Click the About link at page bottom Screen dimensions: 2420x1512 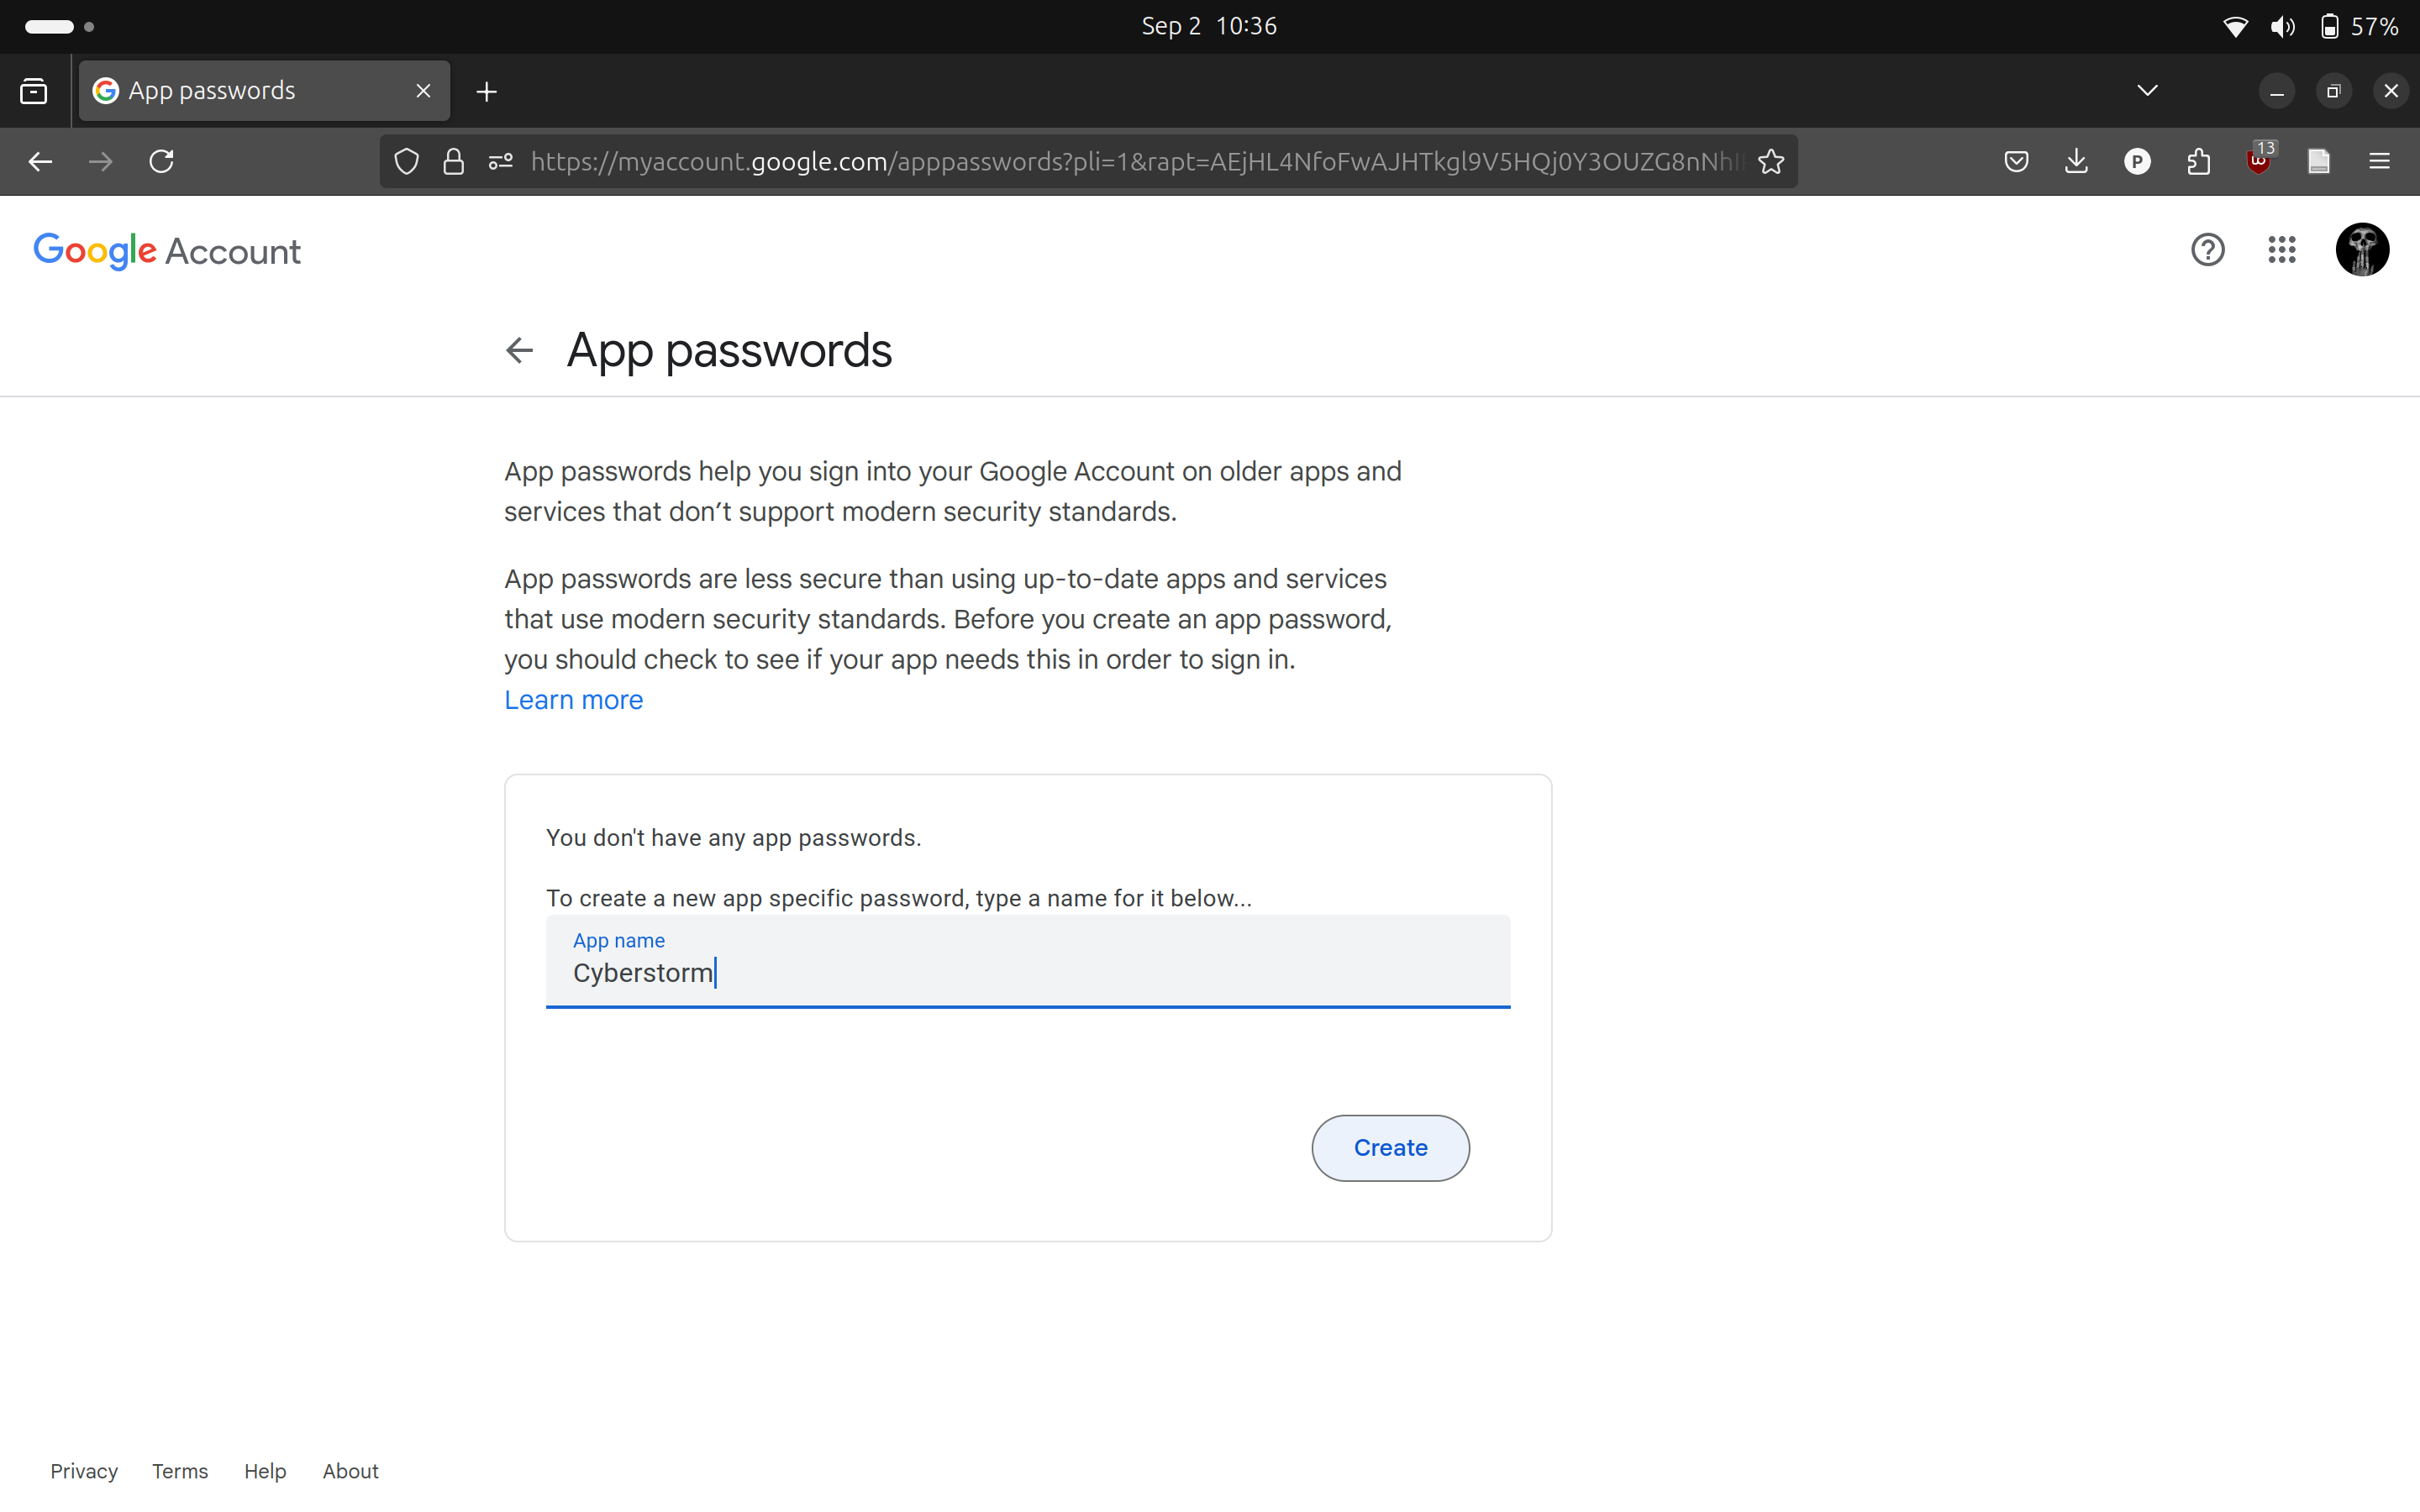click(x=349, y=1470)
